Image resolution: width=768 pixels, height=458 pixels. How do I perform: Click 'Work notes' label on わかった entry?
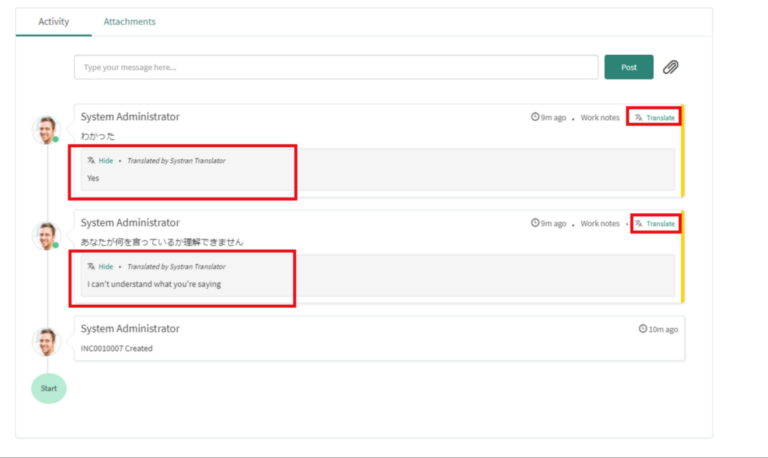click(x=600, y=118)
